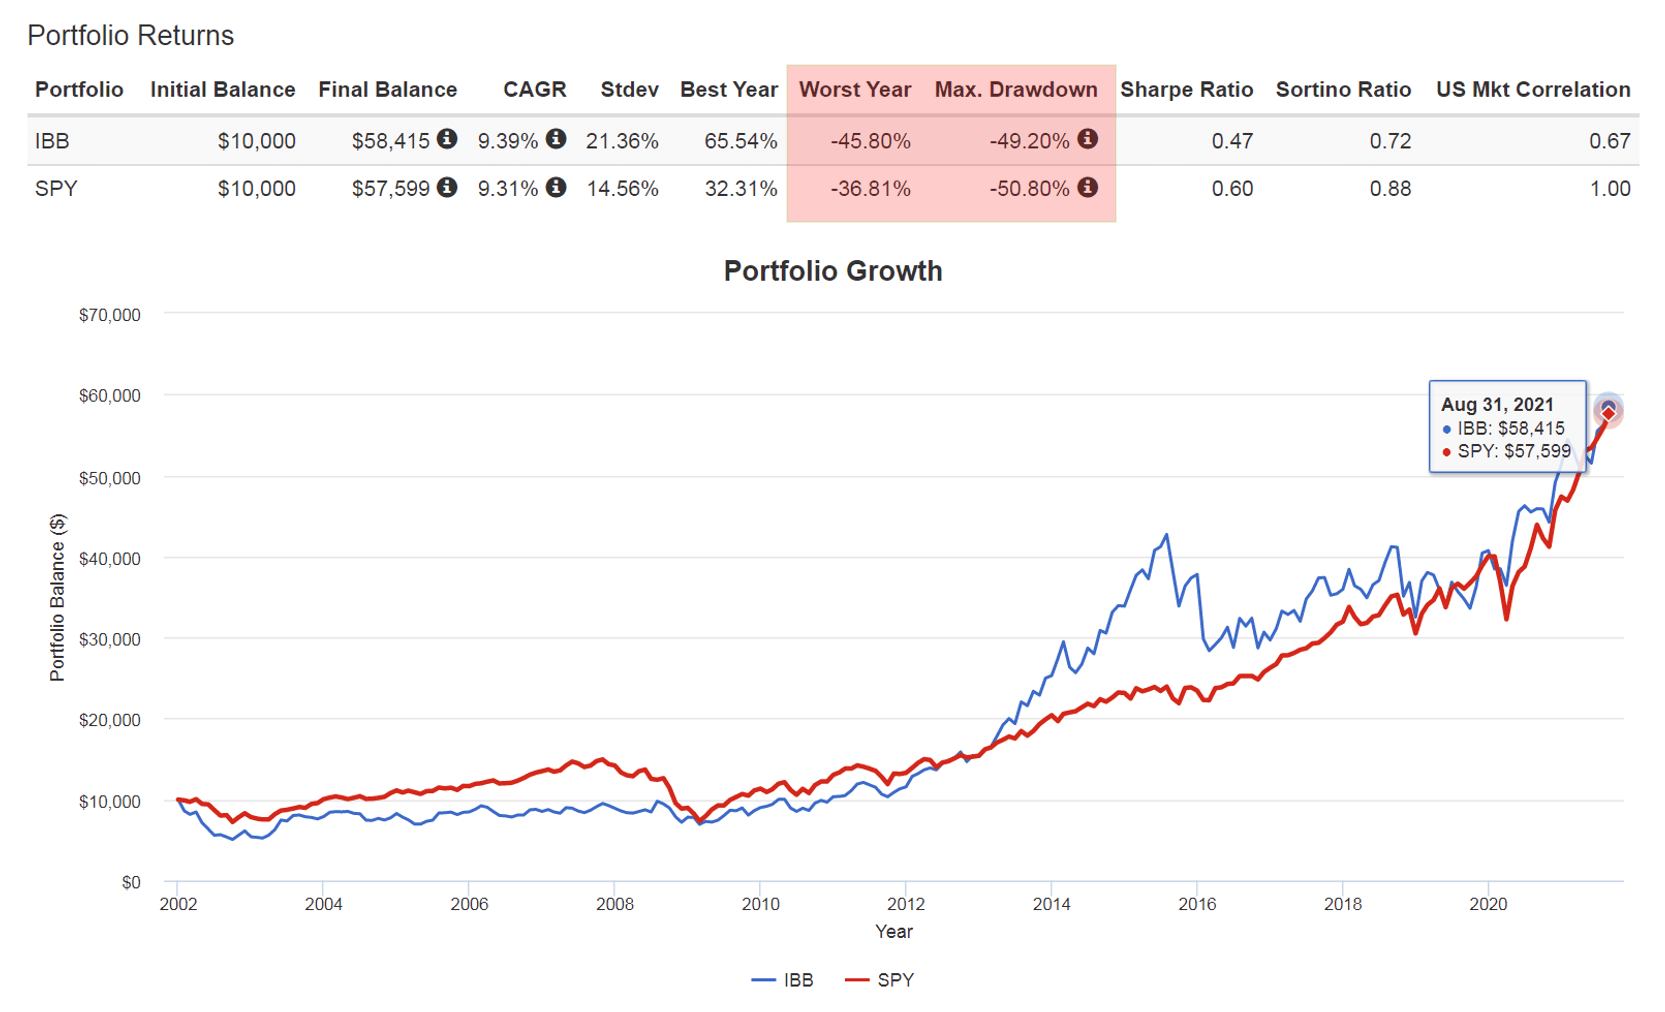Click IBB US market correlation 0.67
Viewport: 1665px width, 1012px height.
point(1610,141)
